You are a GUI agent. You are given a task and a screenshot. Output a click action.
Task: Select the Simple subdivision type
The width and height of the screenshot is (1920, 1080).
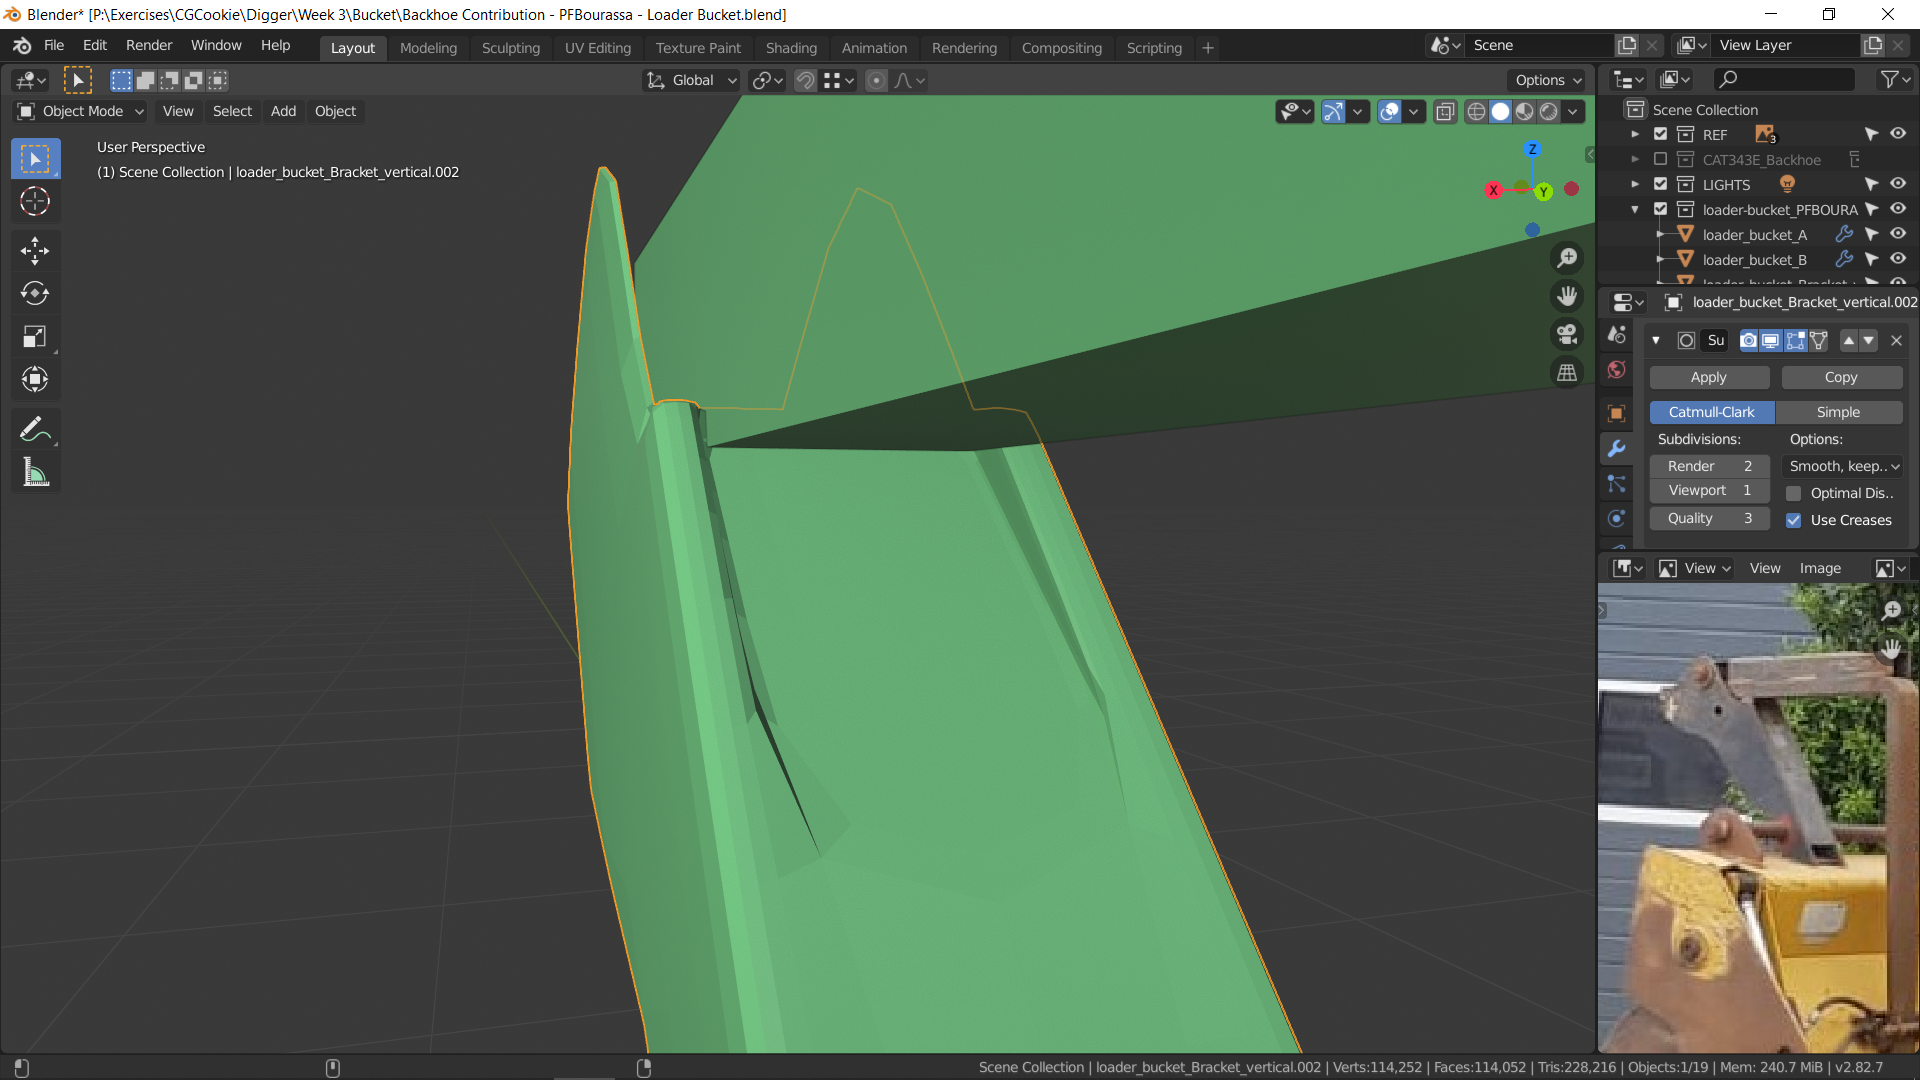coord(1838,412)
